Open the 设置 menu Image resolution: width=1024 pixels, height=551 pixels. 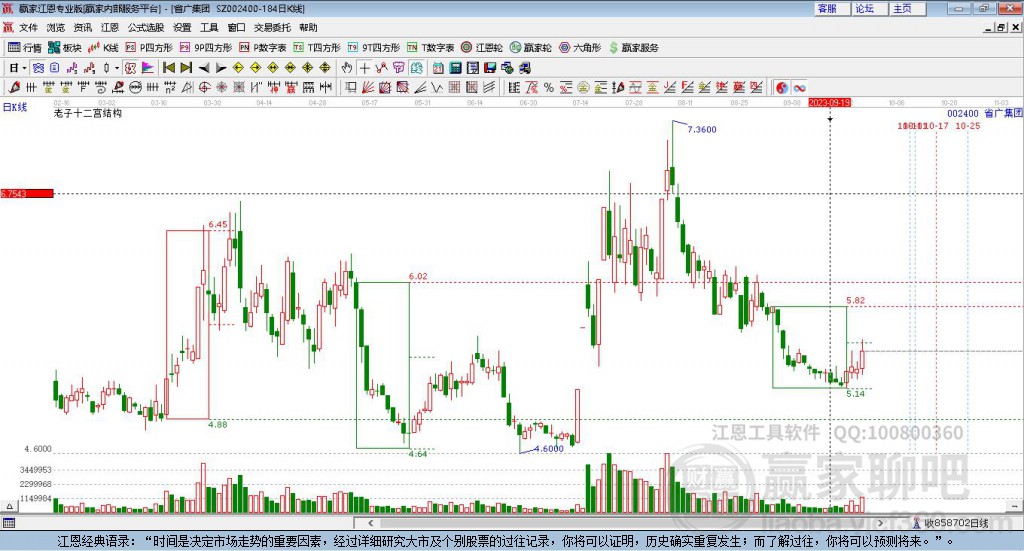pos(182,27)
